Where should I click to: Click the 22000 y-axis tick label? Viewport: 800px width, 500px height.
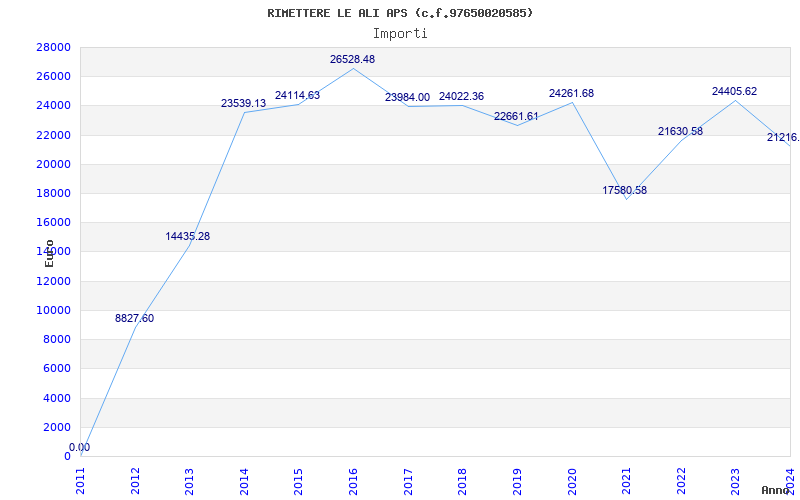[x=54, y=135]
